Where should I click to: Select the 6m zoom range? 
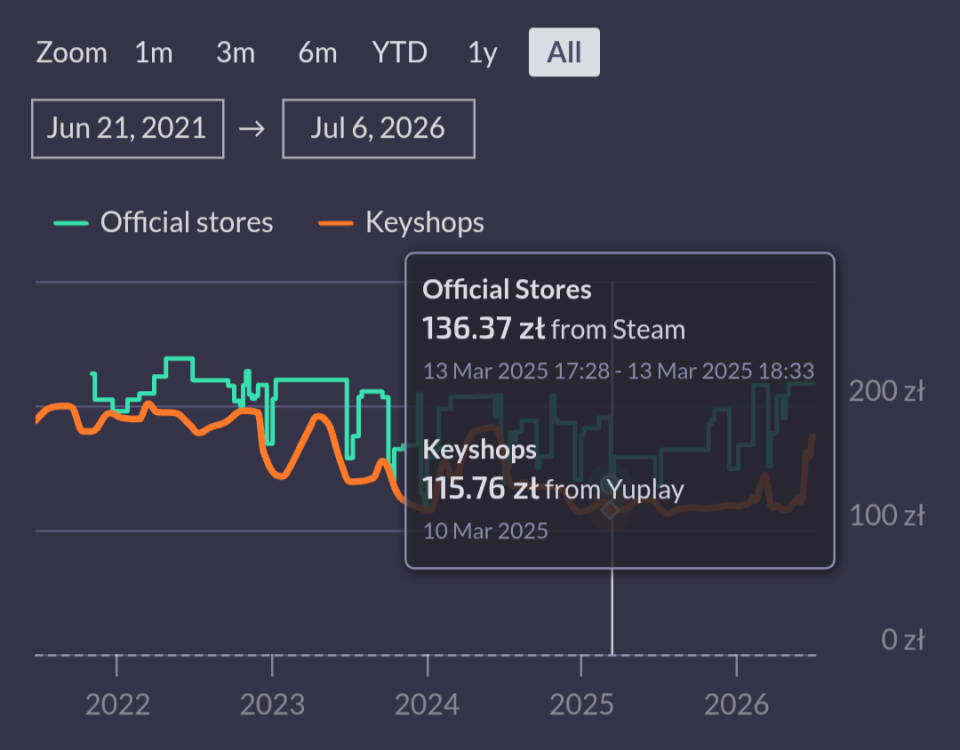coord(317,53)
